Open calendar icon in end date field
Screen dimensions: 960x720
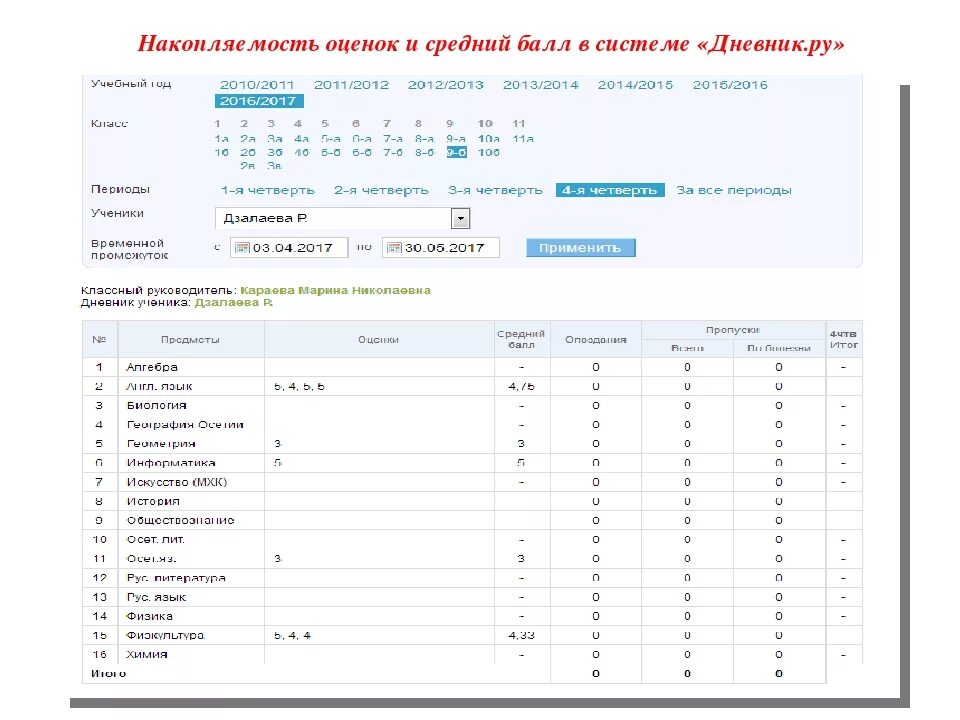(x=394, y=248)
